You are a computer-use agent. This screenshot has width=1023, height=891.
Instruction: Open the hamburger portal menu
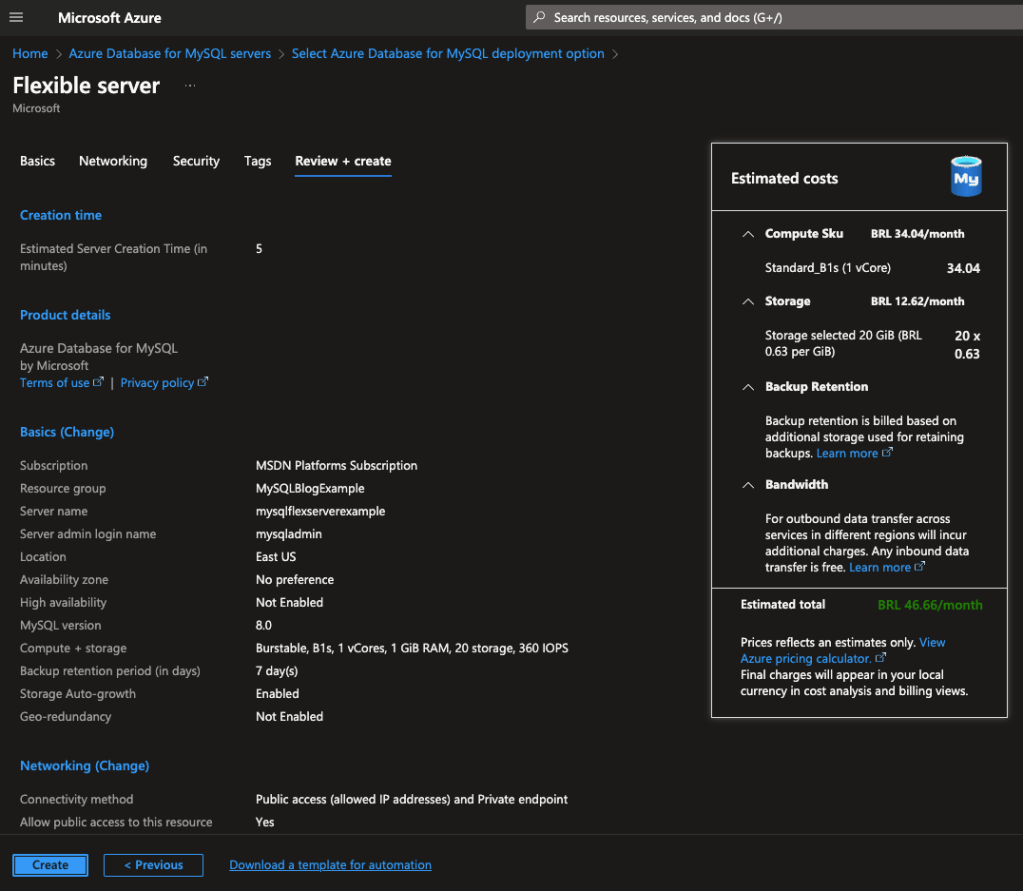(x=16, y=18)
